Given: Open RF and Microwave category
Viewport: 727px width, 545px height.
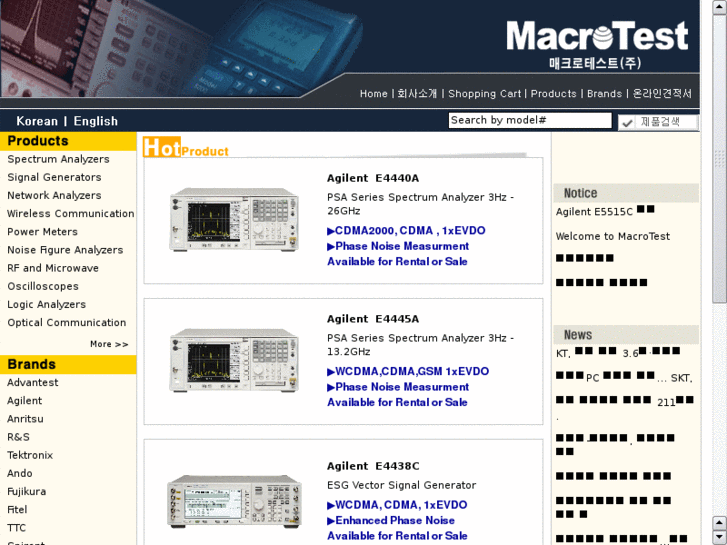Looking at the screenshot, I should (x=53, y=268).
